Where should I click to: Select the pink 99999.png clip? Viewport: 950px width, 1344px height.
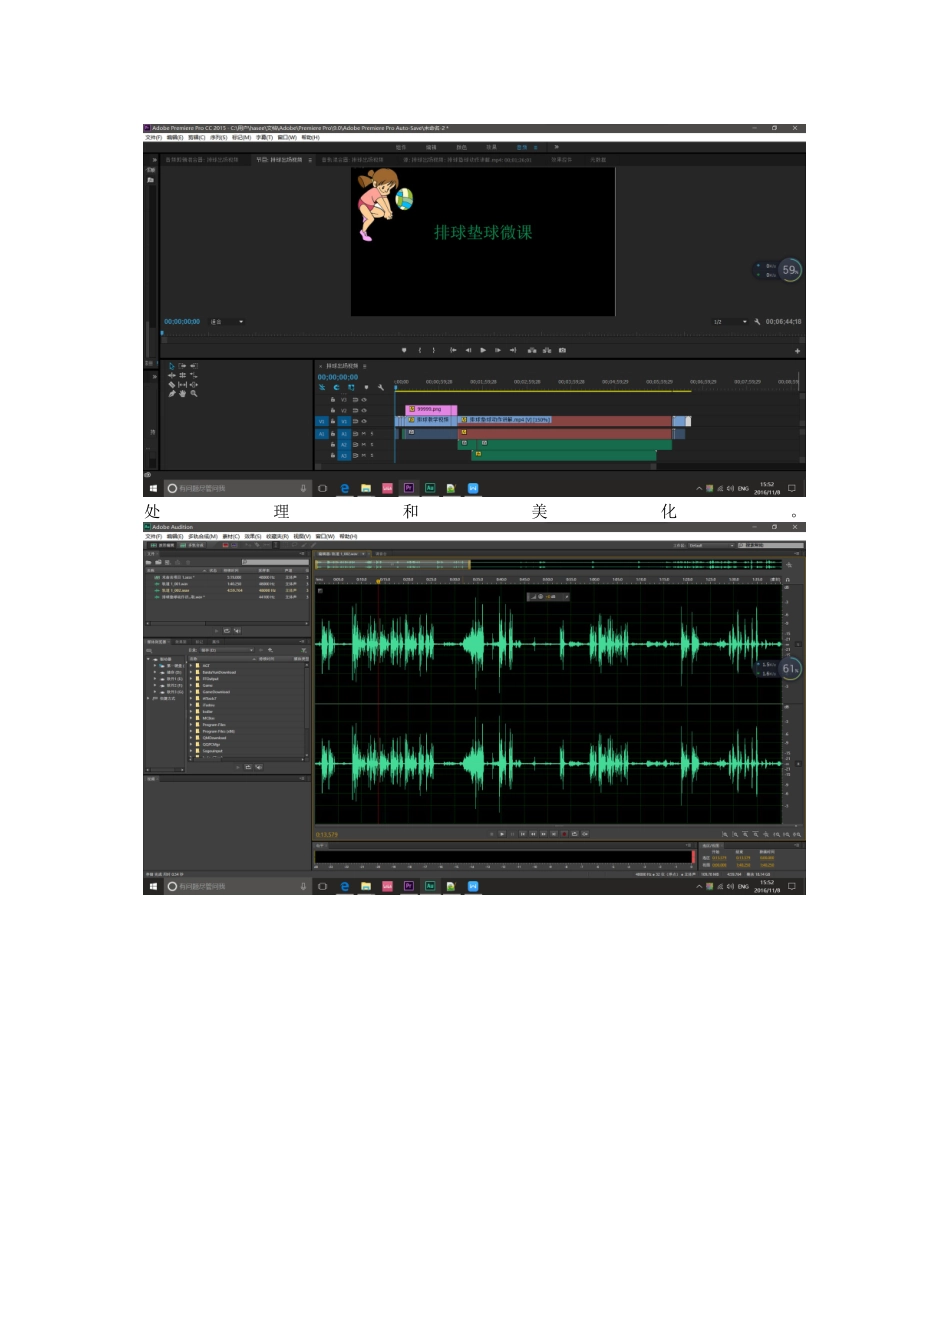[431, 409]
